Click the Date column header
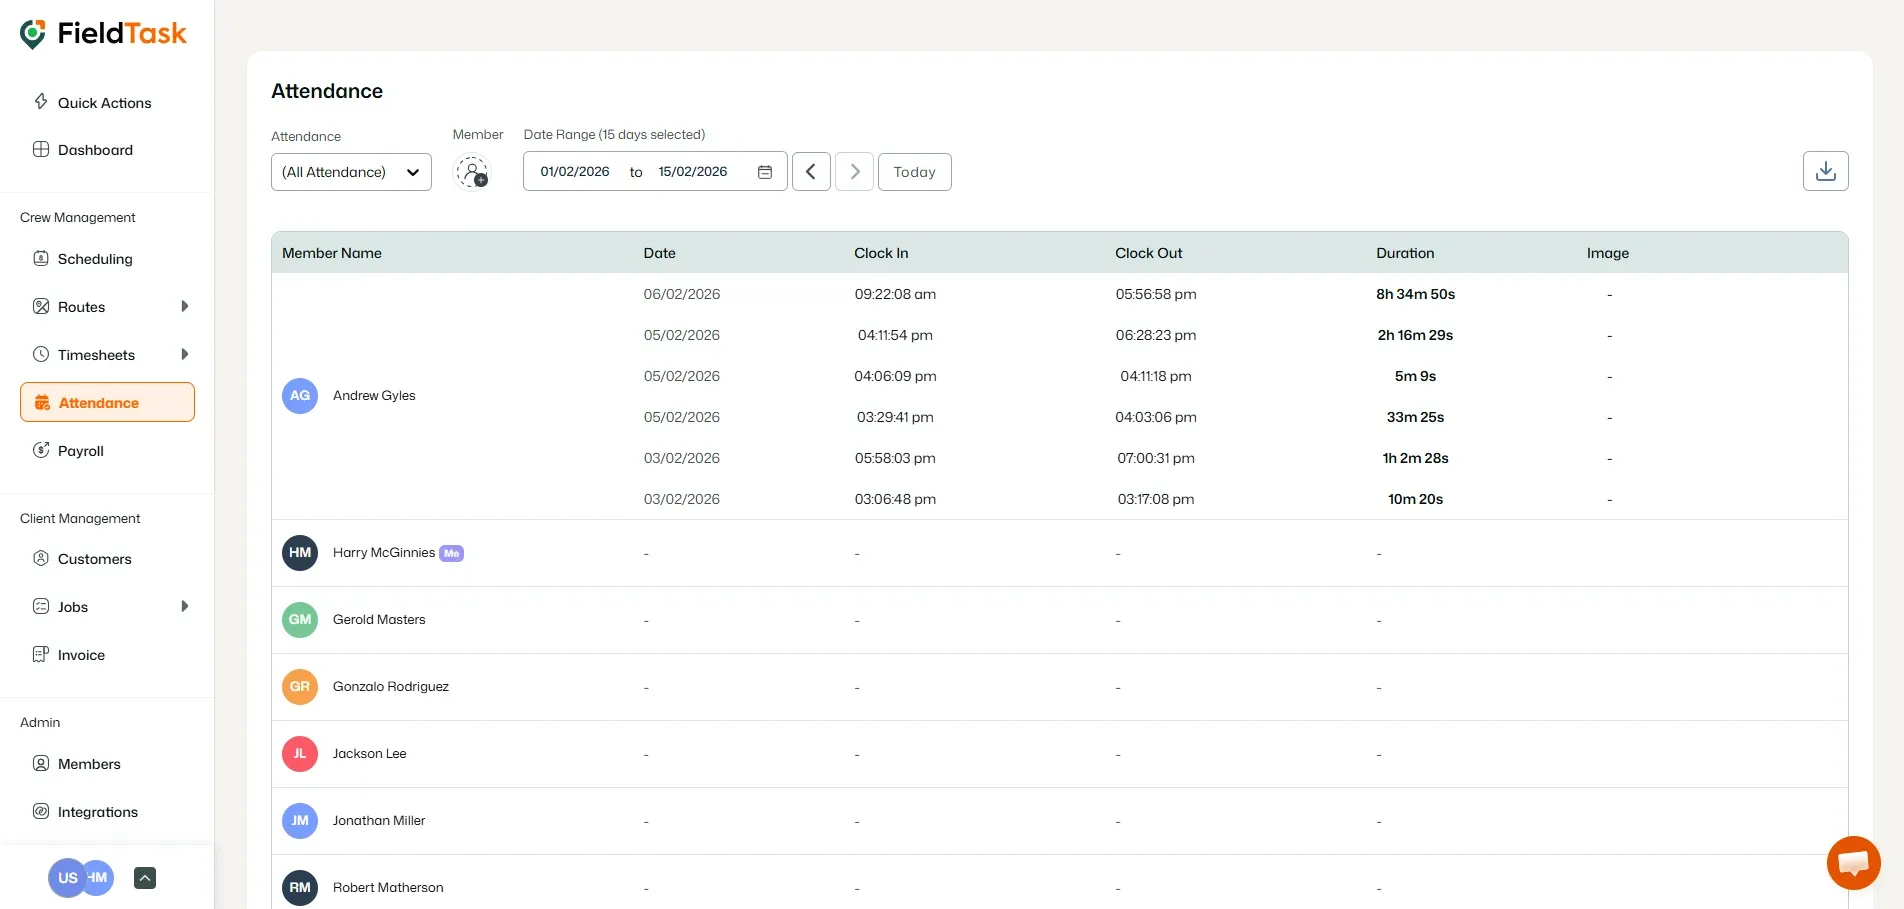This screenshot has height=909, width=1904. click(660, 253)
